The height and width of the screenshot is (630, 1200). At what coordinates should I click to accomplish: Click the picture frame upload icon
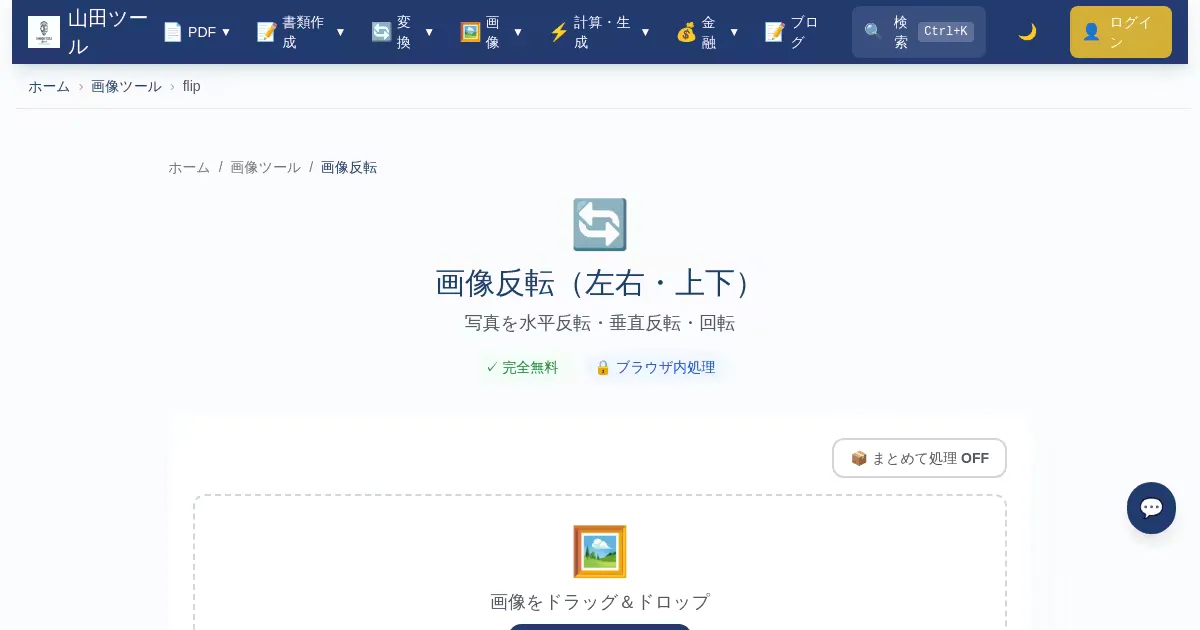tap(599, 552)
